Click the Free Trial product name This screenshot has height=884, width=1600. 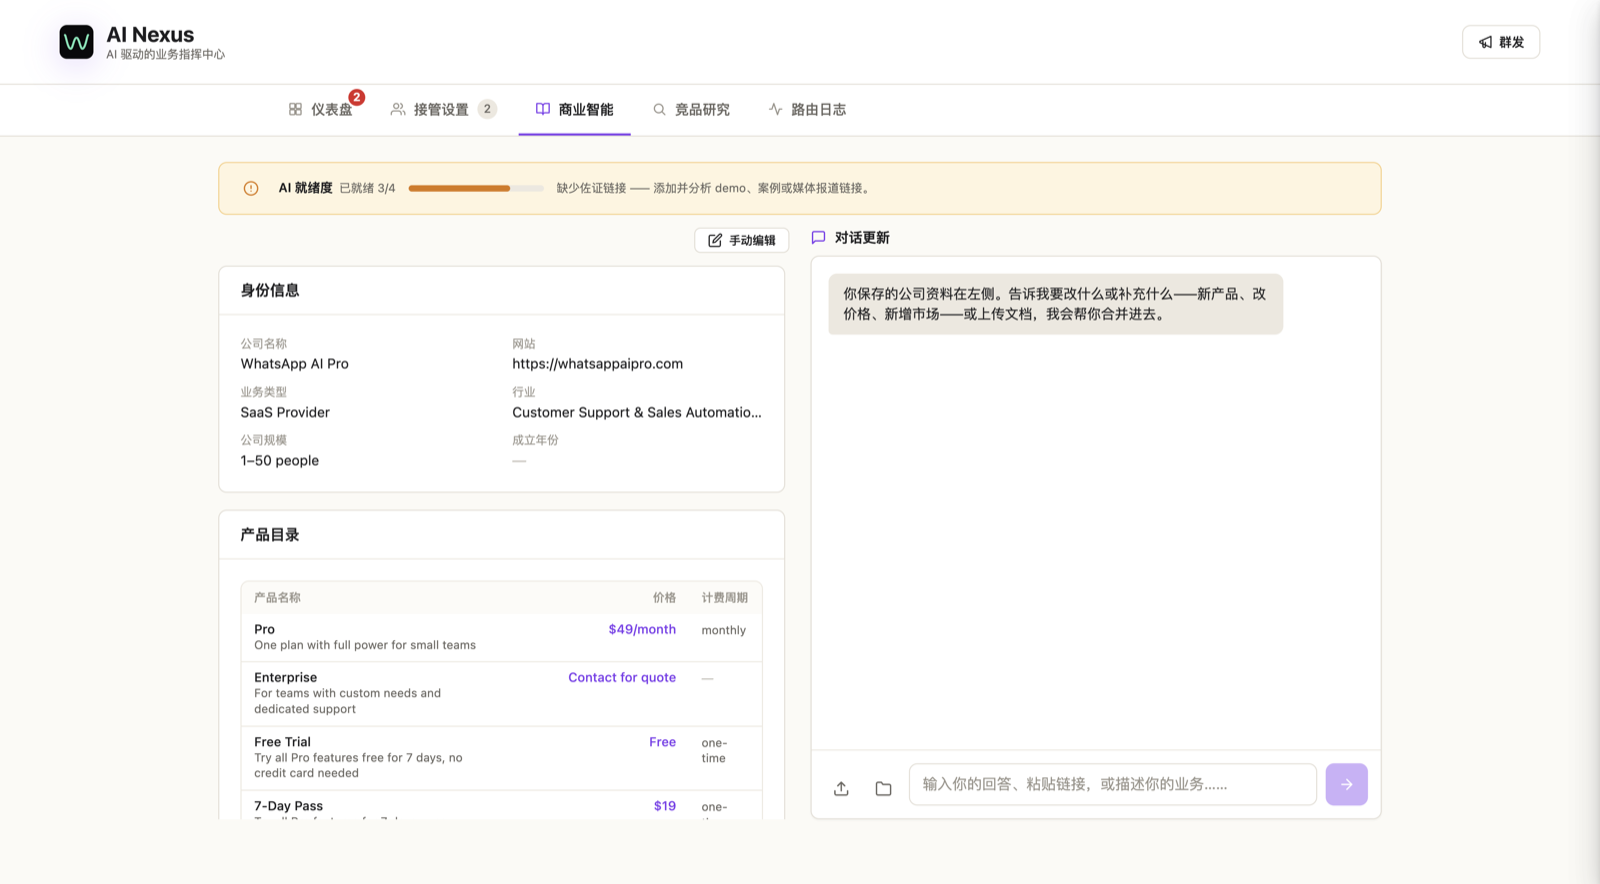tap(282, 742)
